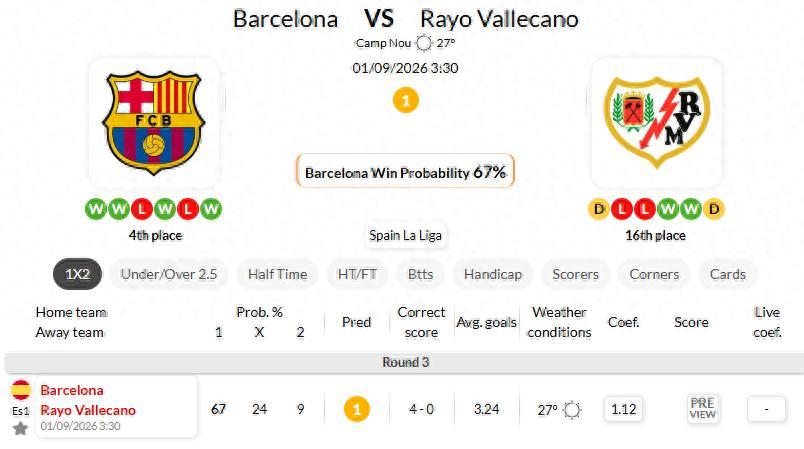This screenshot has width=804, height=449.
Task: Open the Spain La Liga link
Action: [x=405, y=235]
